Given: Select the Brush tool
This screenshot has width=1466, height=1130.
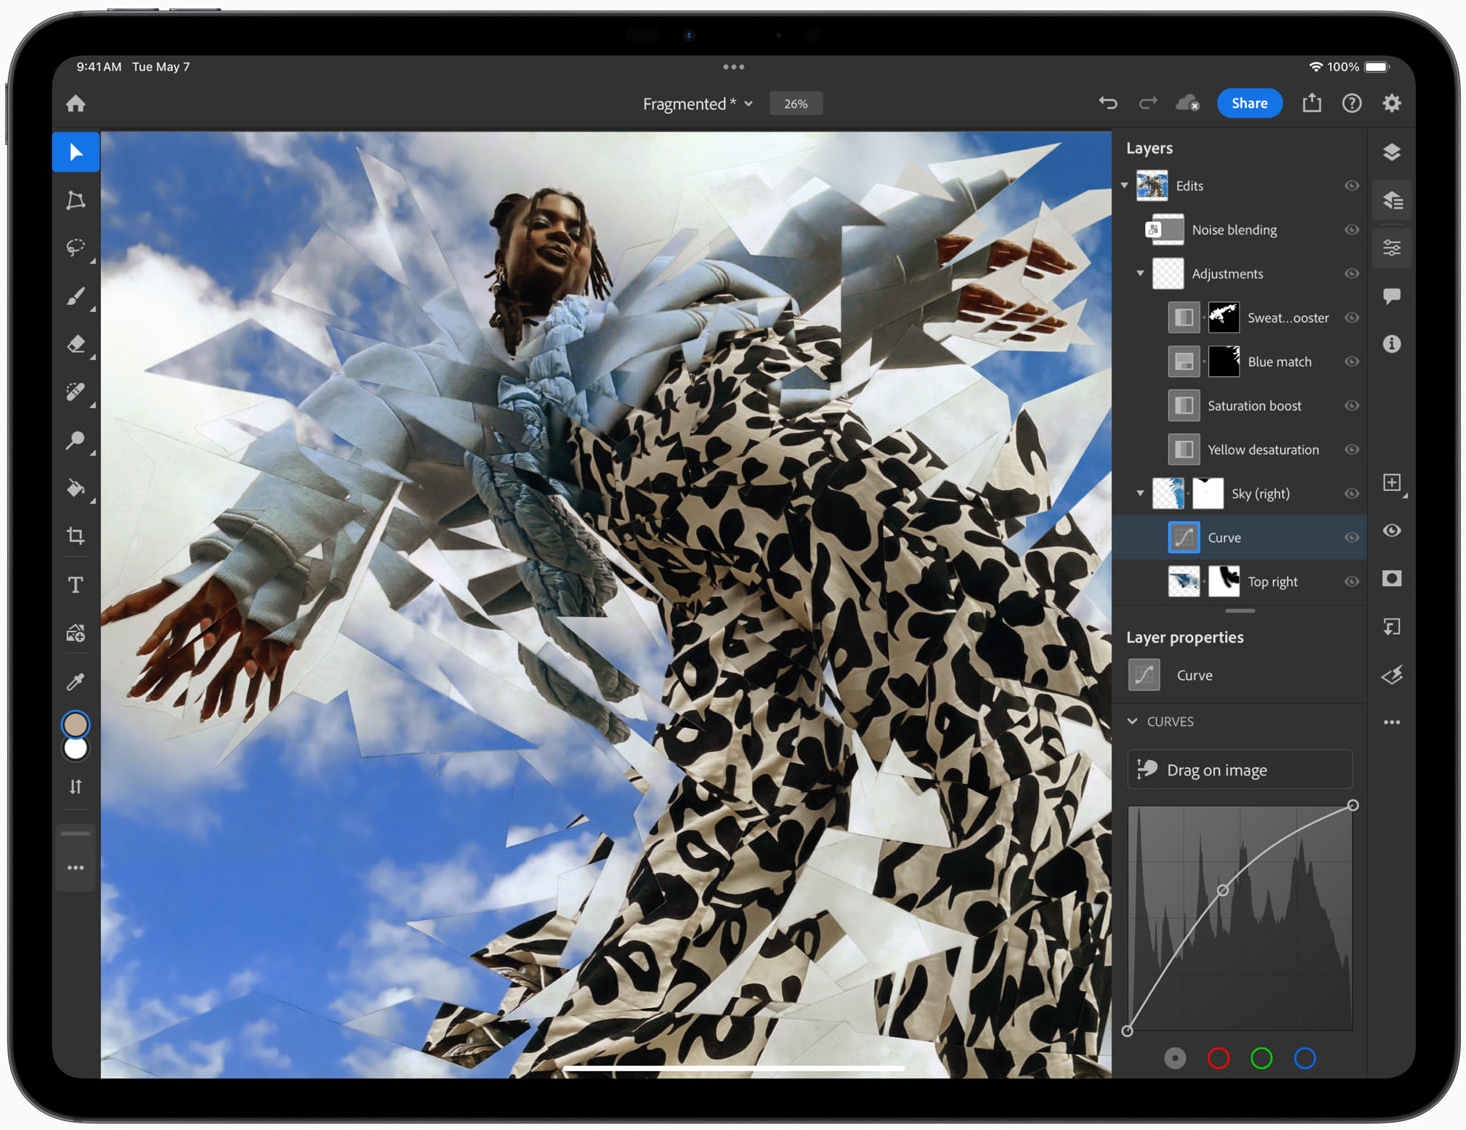Looking at the screenshot, I should tap(76, 296).
